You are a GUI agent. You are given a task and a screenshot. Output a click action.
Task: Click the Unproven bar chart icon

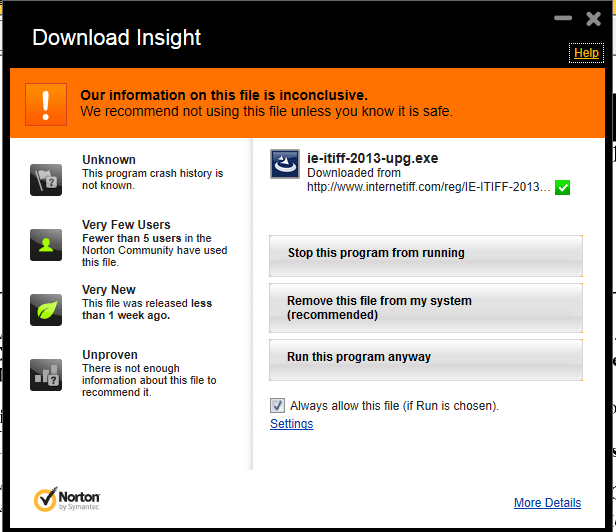tap(46, 375)
